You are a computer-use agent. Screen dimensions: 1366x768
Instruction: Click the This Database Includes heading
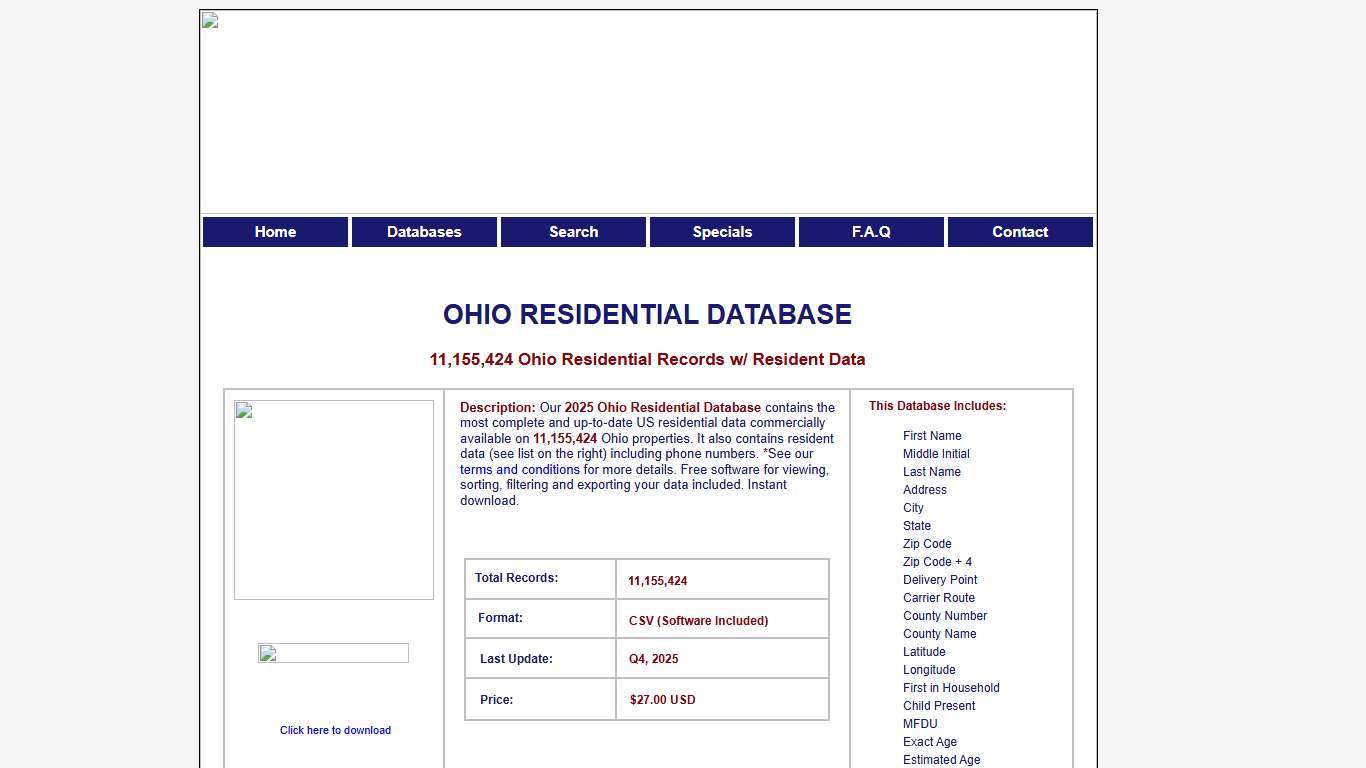937,405
